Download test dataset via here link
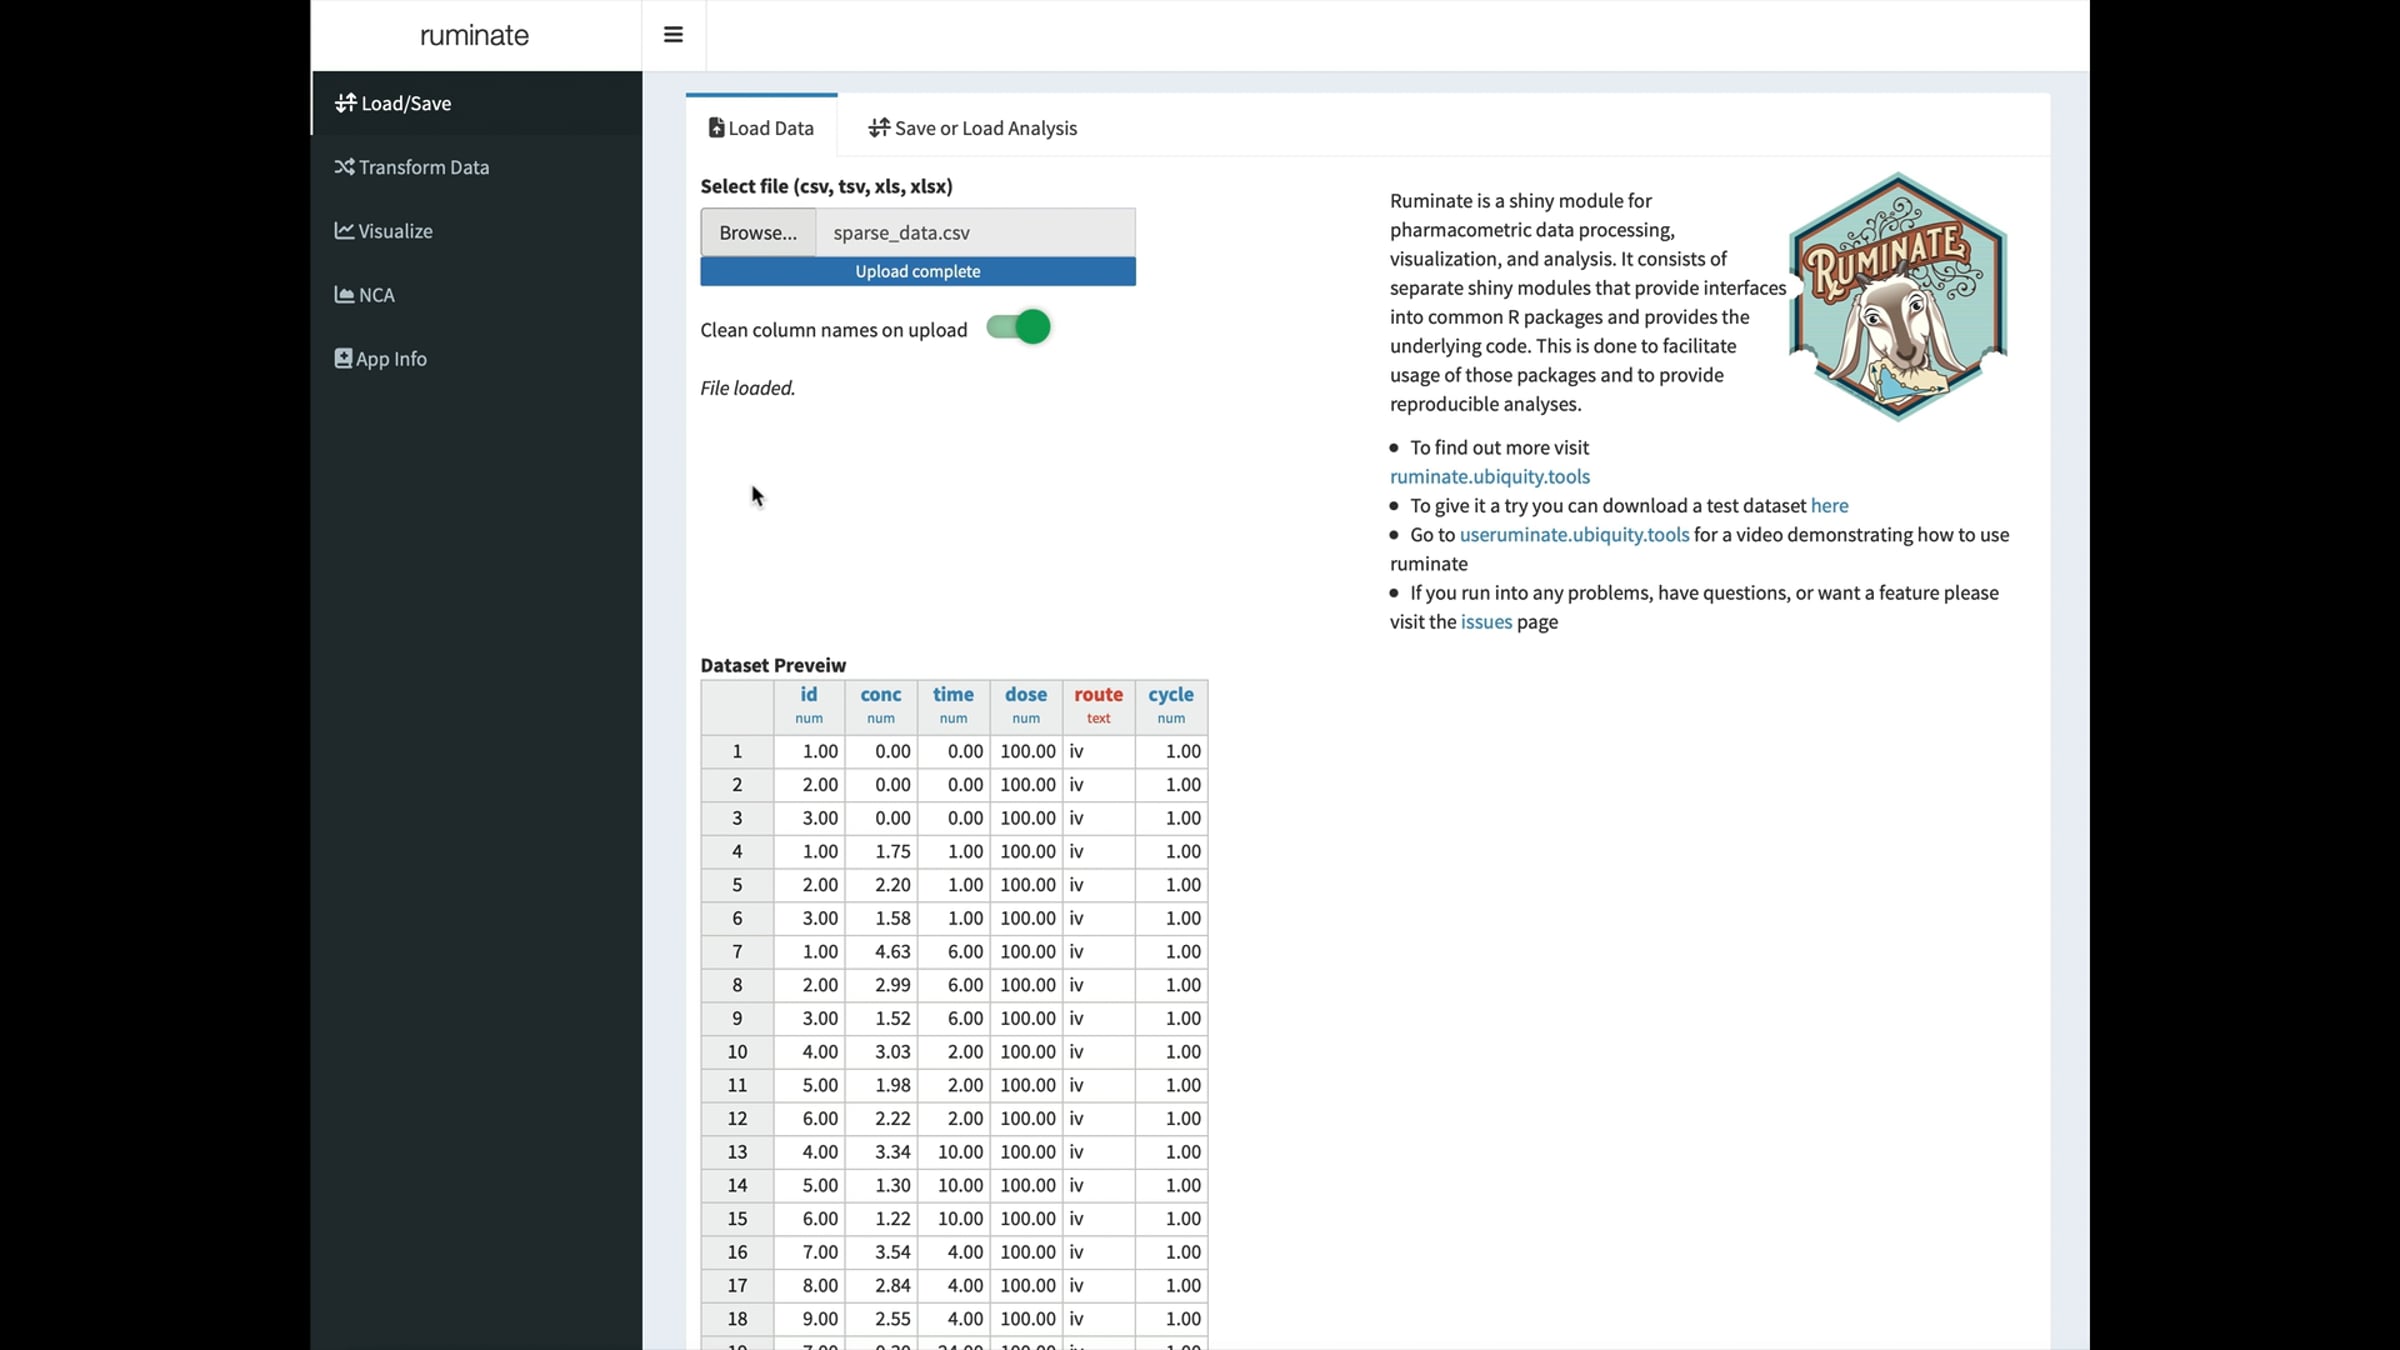Image resolution: width=2400 pixels, height=1350 pixels. click(x=1829, y=506)
